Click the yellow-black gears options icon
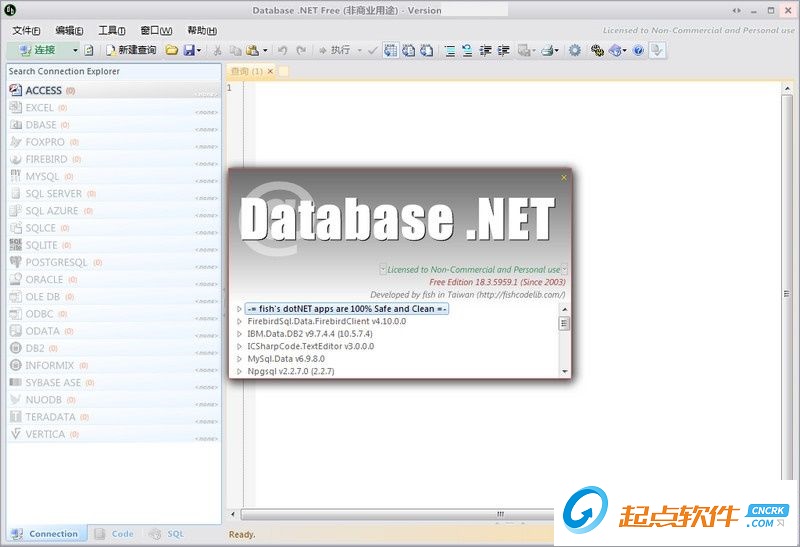The width and height of the screenshot is (800, 547). [x=596, y=50]
